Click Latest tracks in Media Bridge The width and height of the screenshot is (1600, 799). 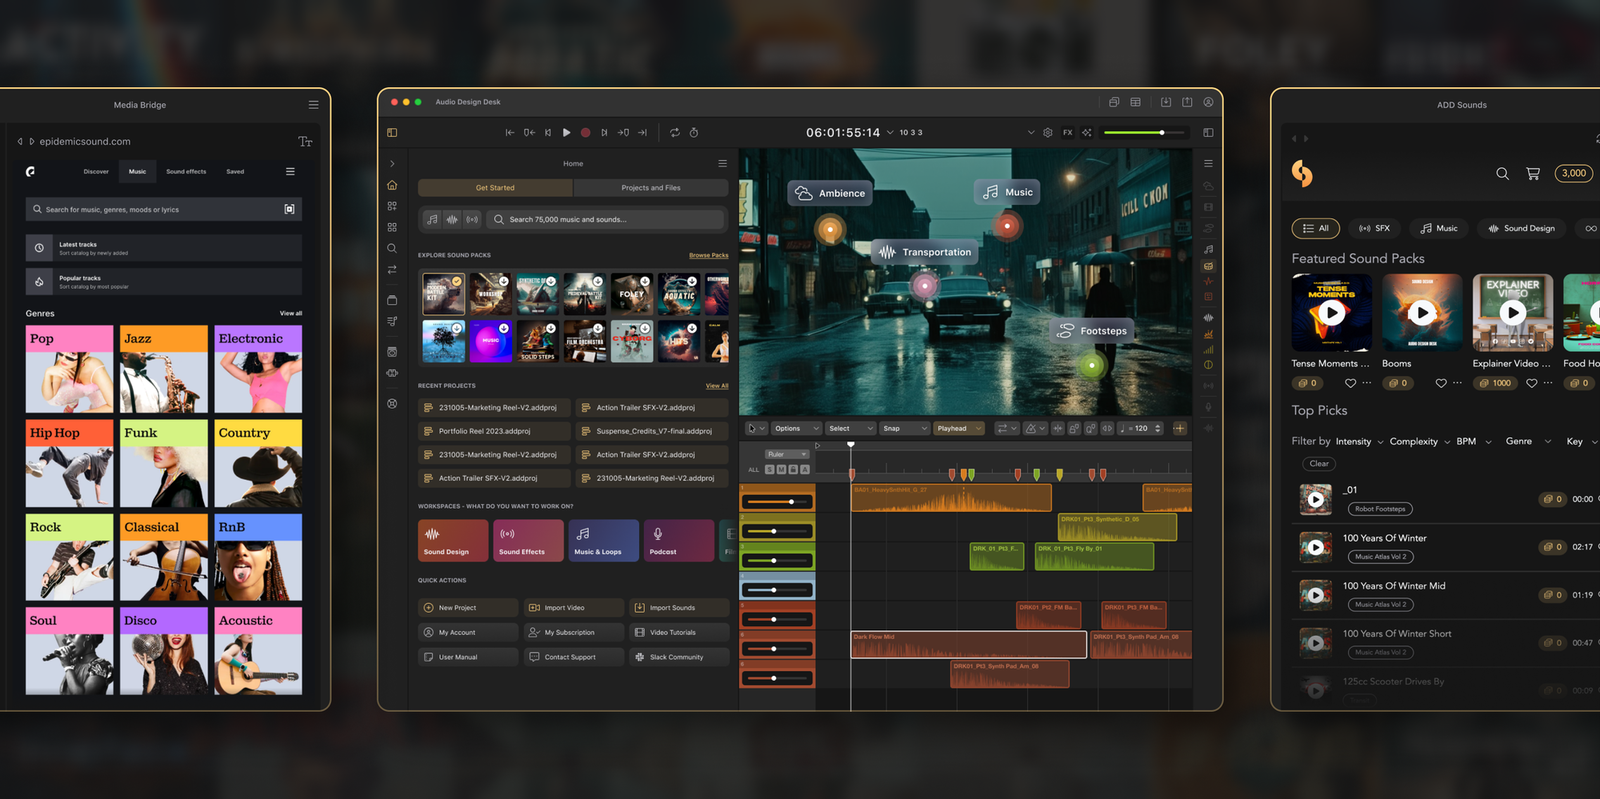click(164, 248)
